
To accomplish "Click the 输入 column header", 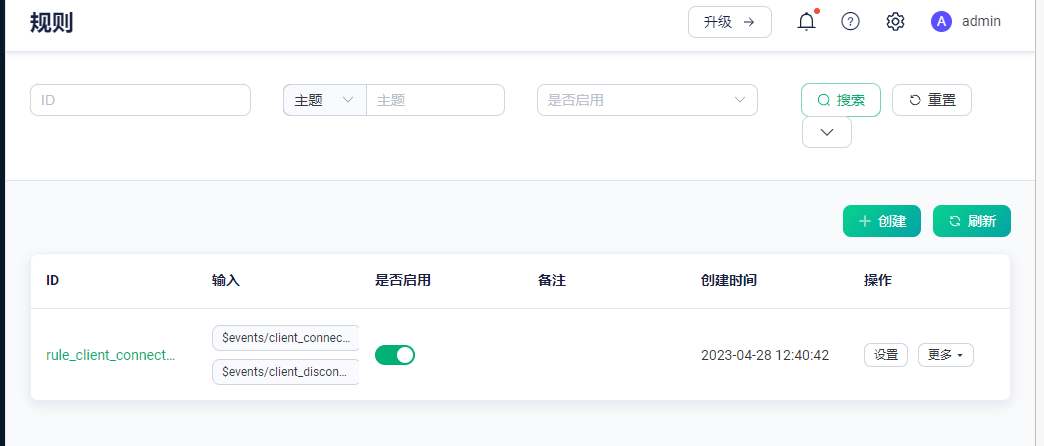I will pos(226,280).
